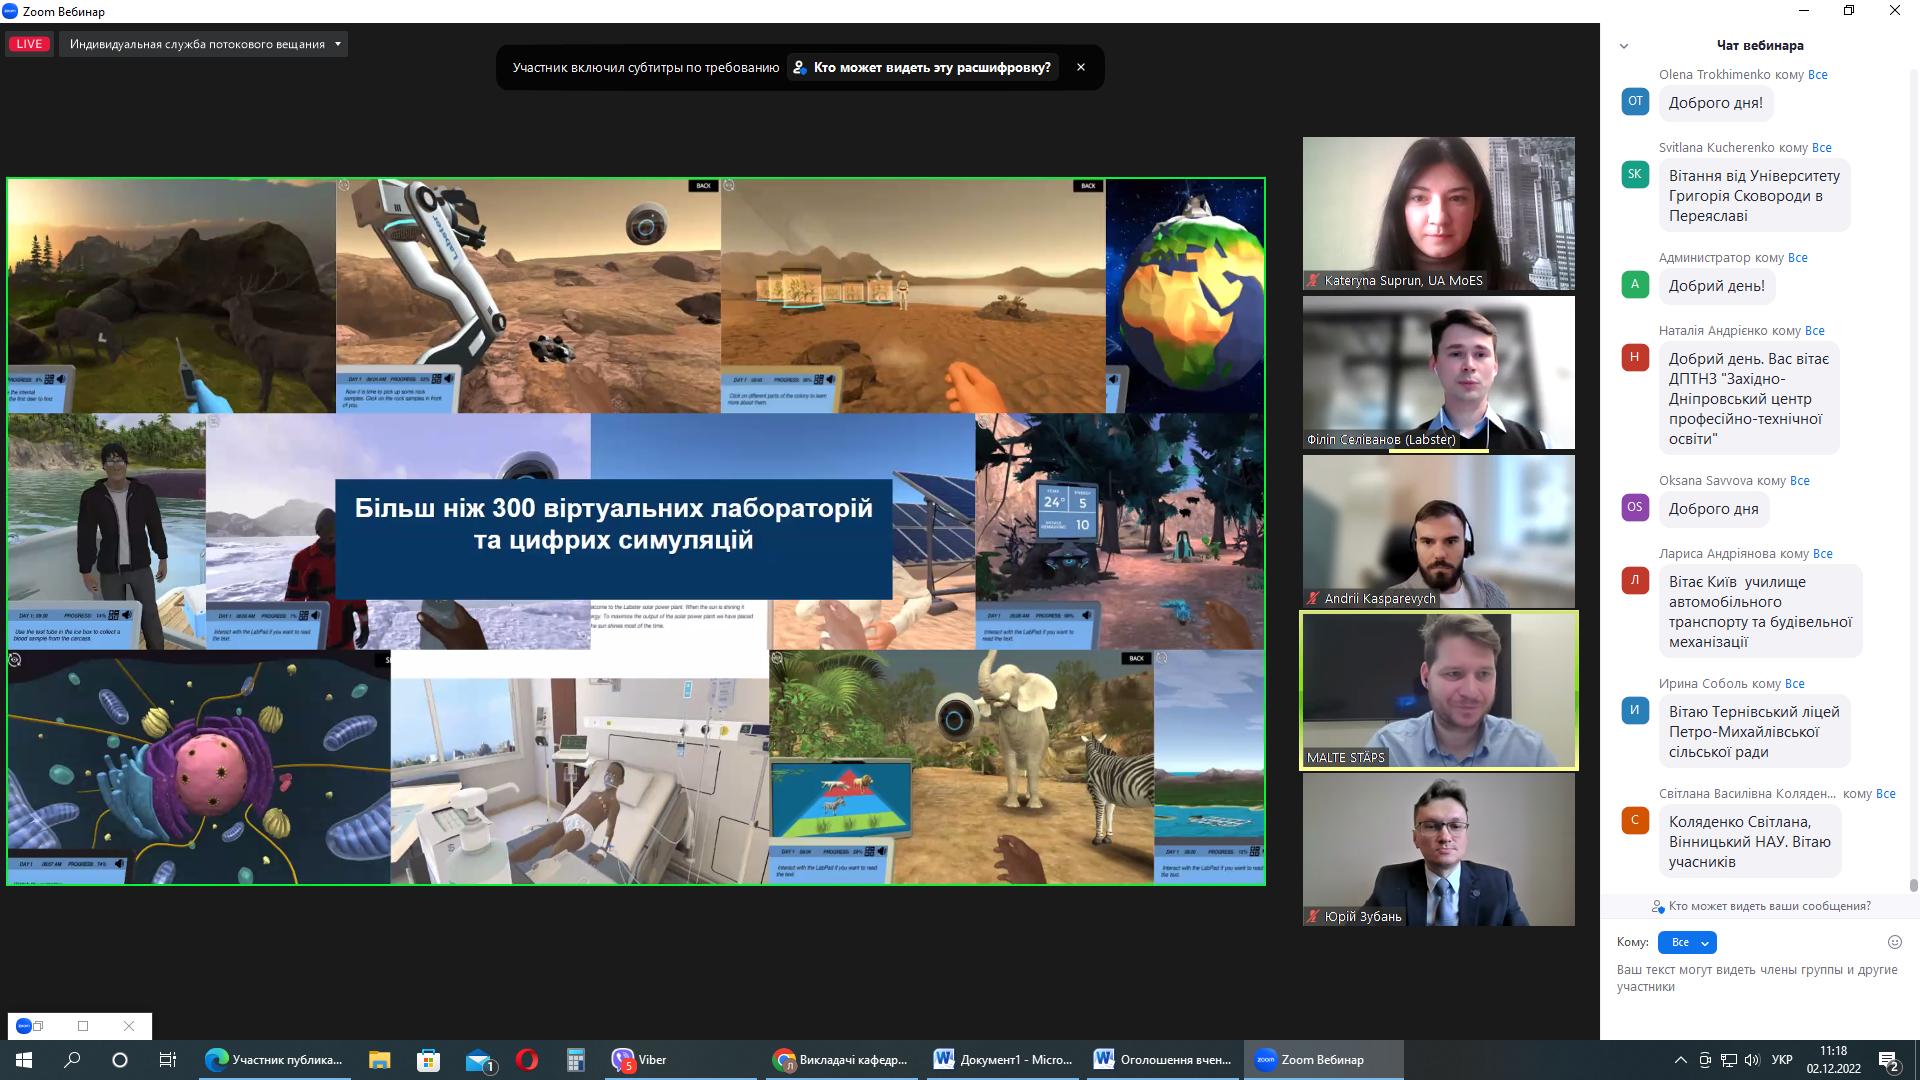Open the Opera browser from the taskbar
This screenshot has height=1080, width=1920.
527,1060
